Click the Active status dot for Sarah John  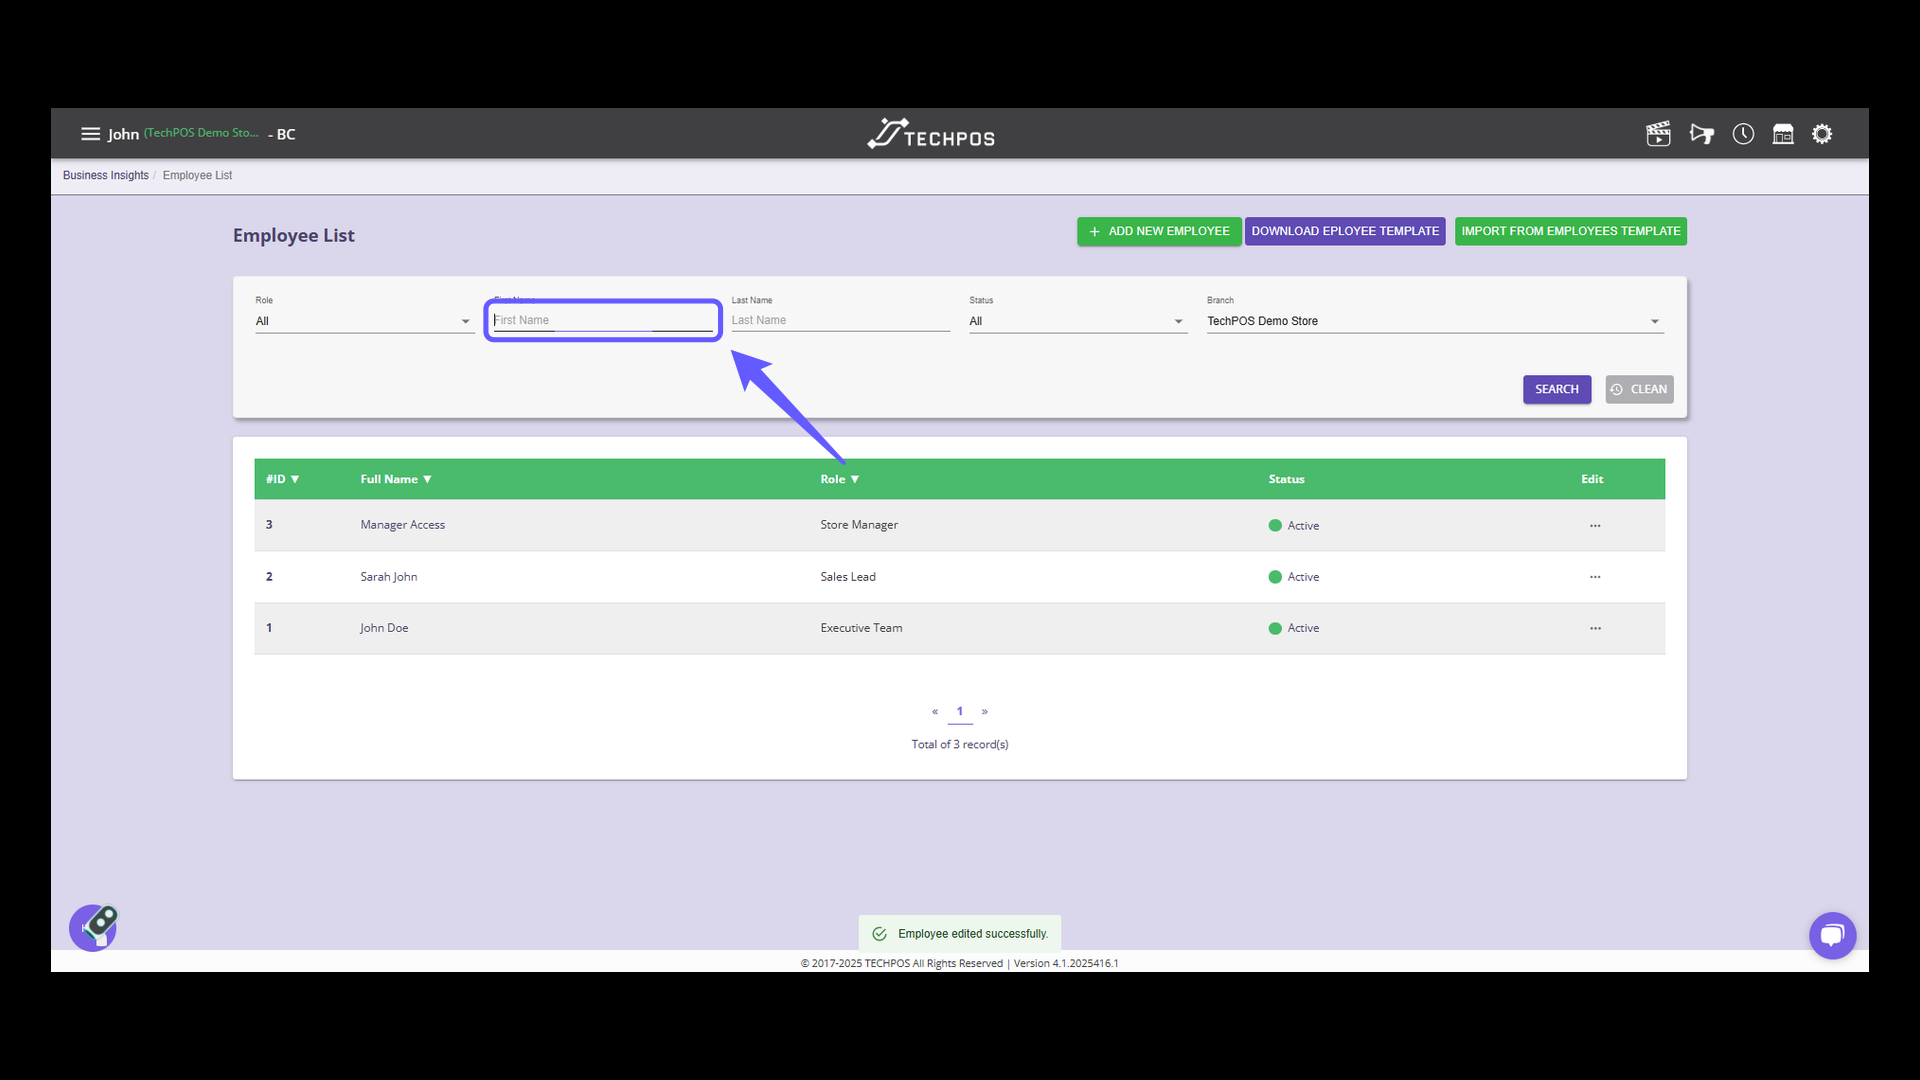1274,576
